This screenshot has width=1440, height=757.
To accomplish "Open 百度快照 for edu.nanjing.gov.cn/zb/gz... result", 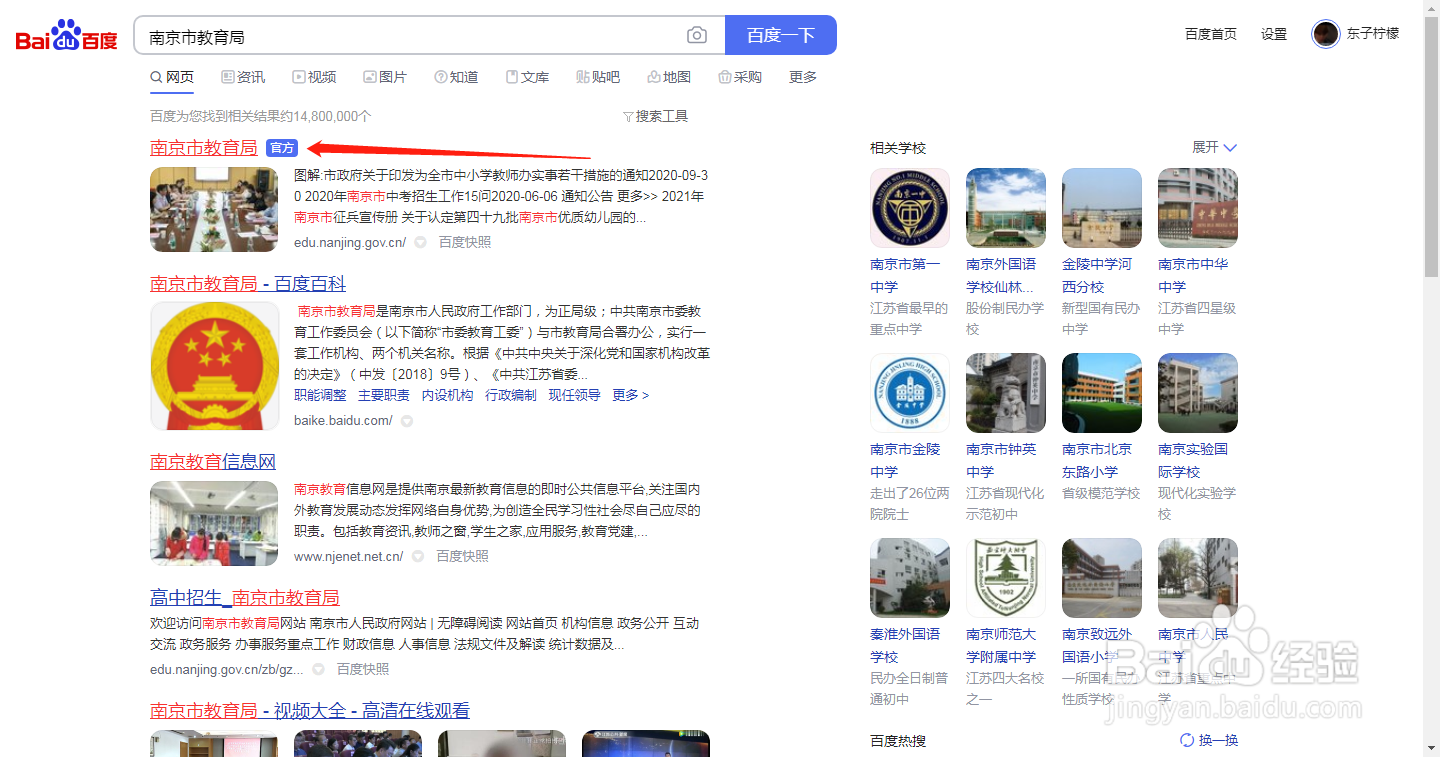I will 363,669.
